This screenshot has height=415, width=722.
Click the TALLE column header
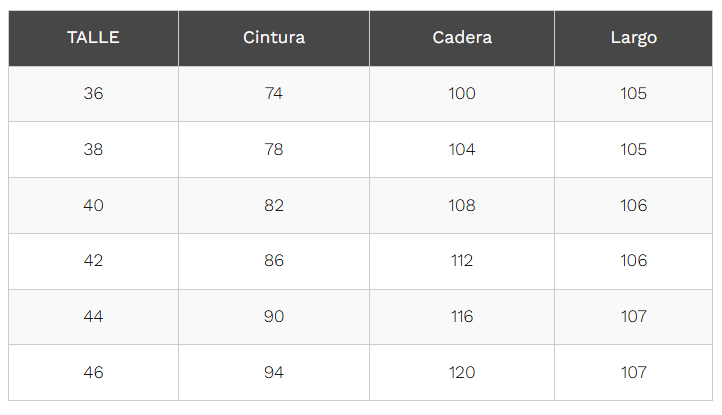(x=93, y=38)
